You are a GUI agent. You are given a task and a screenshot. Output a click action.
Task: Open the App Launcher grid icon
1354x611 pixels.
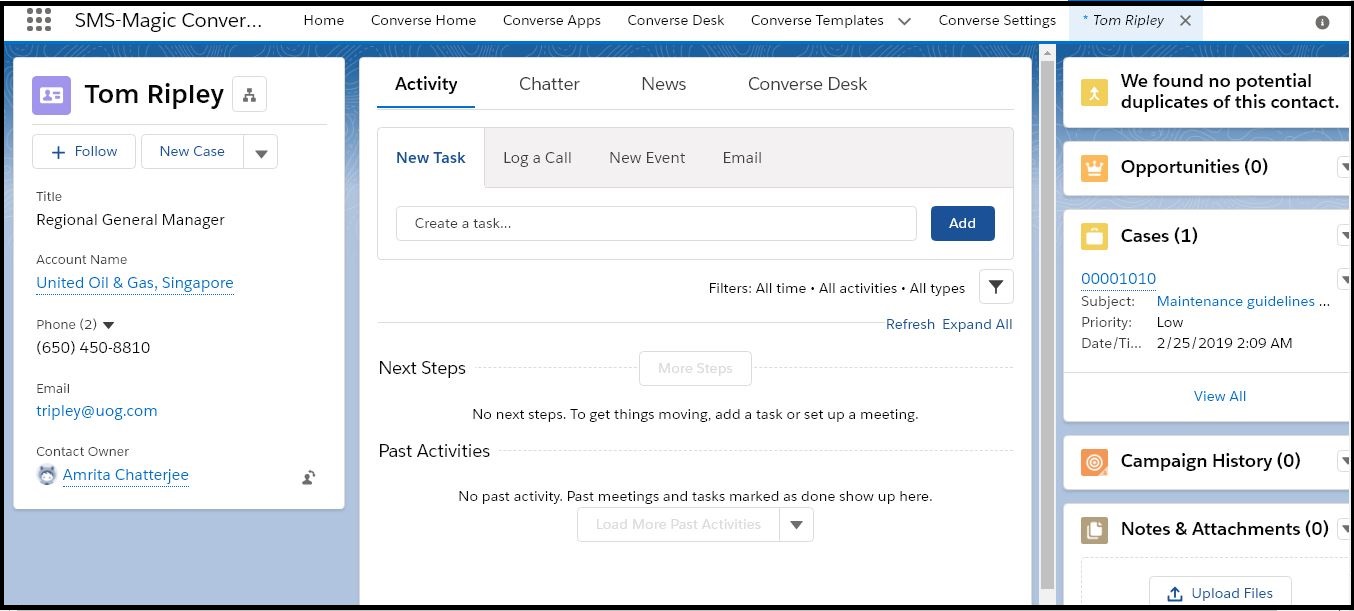(x=38, y=20)
